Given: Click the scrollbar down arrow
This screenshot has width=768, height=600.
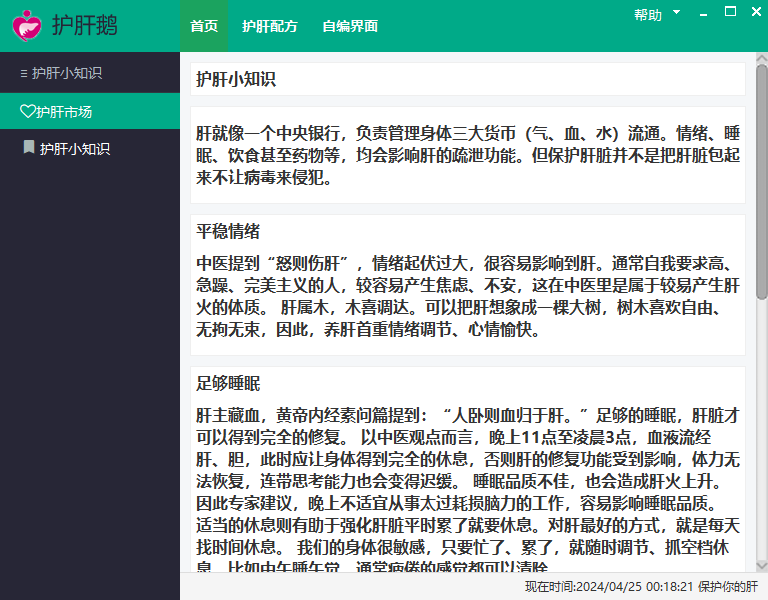Looking at the screenshot, I should (762, 566).
